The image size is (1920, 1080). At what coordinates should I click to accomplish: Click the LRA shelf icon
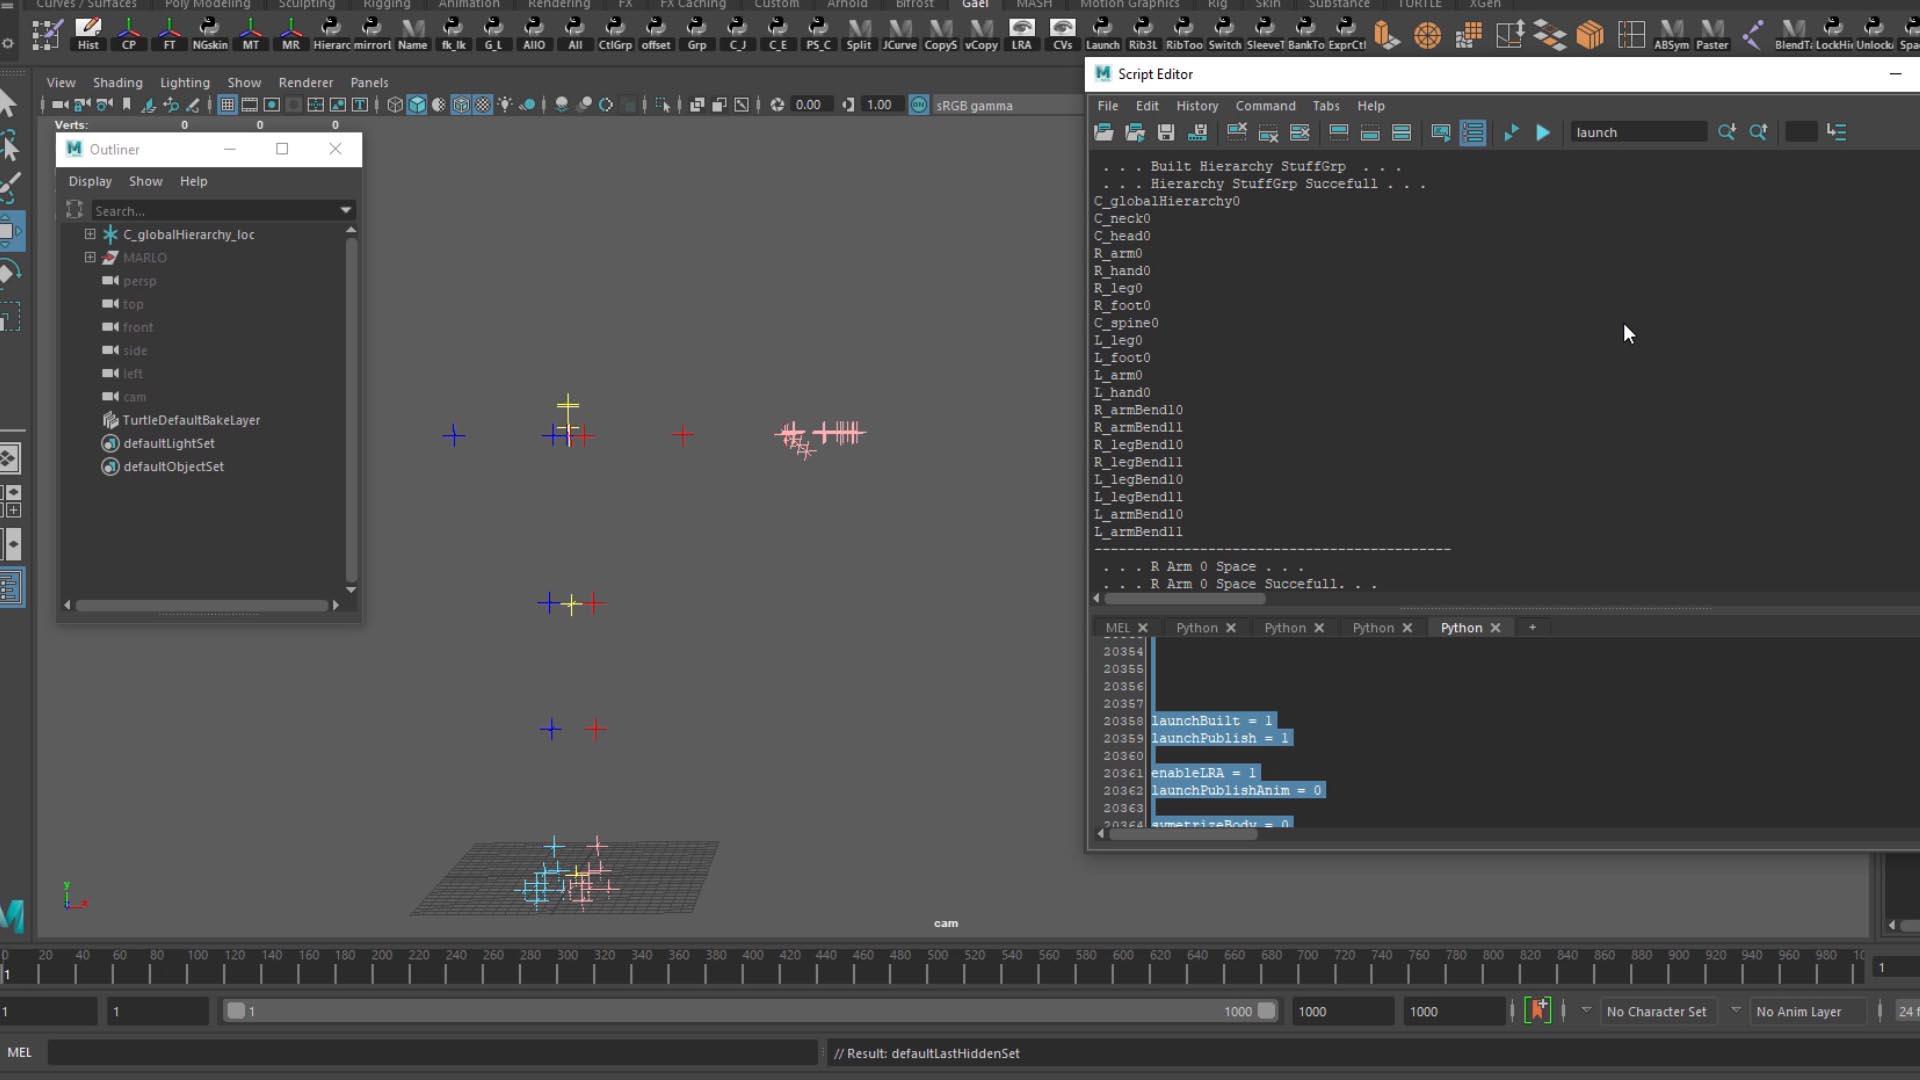tap(1021, 34)
